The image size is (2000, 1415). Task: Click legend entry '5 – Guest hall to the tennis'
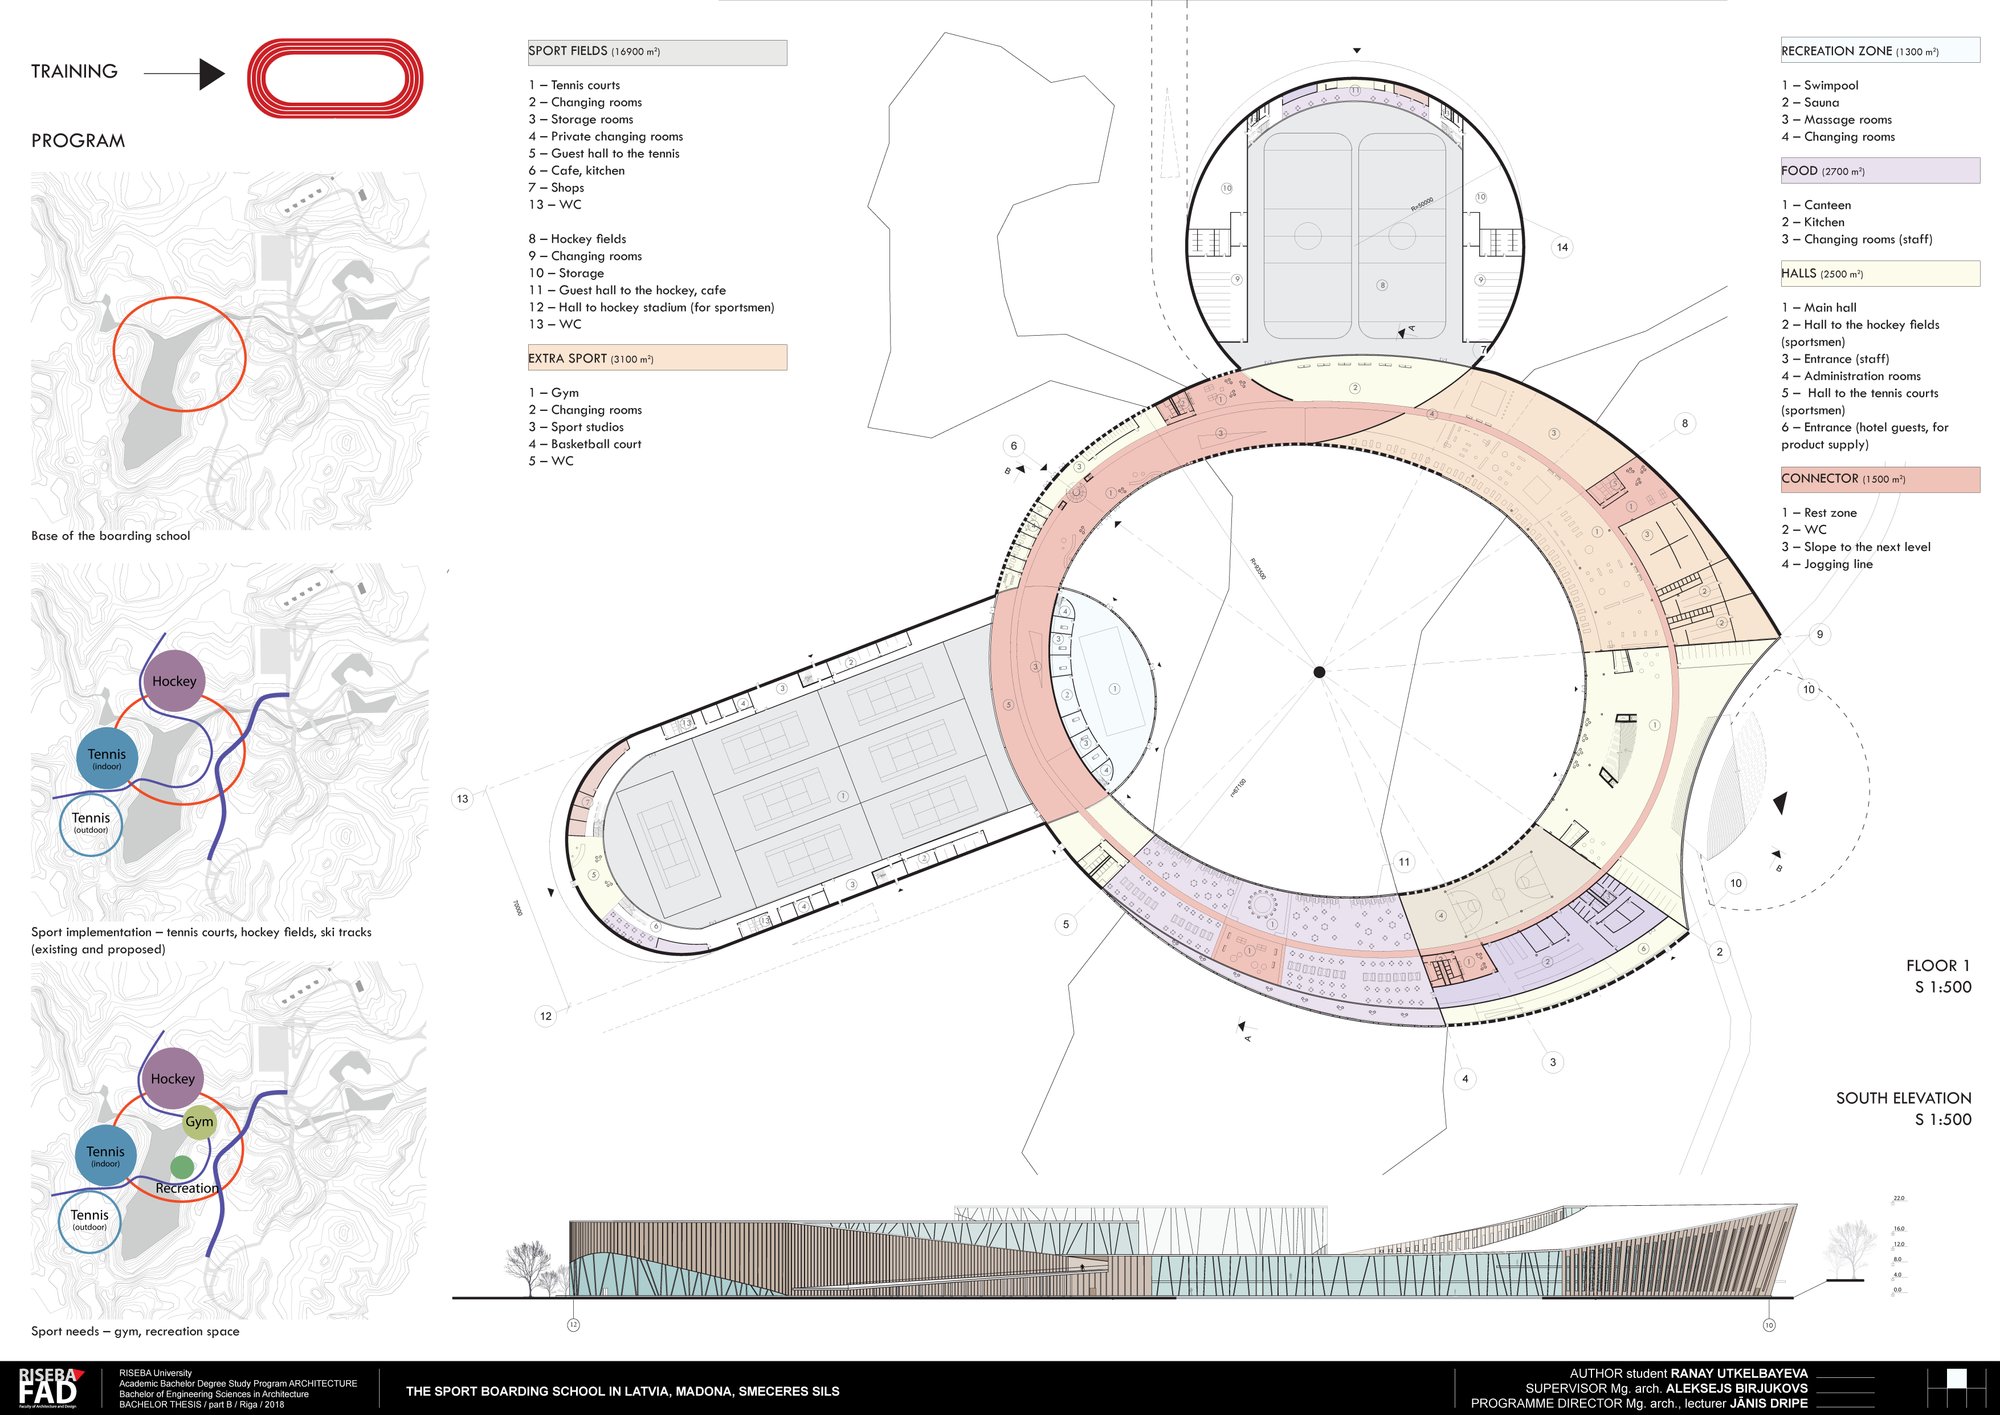point(604,154)
